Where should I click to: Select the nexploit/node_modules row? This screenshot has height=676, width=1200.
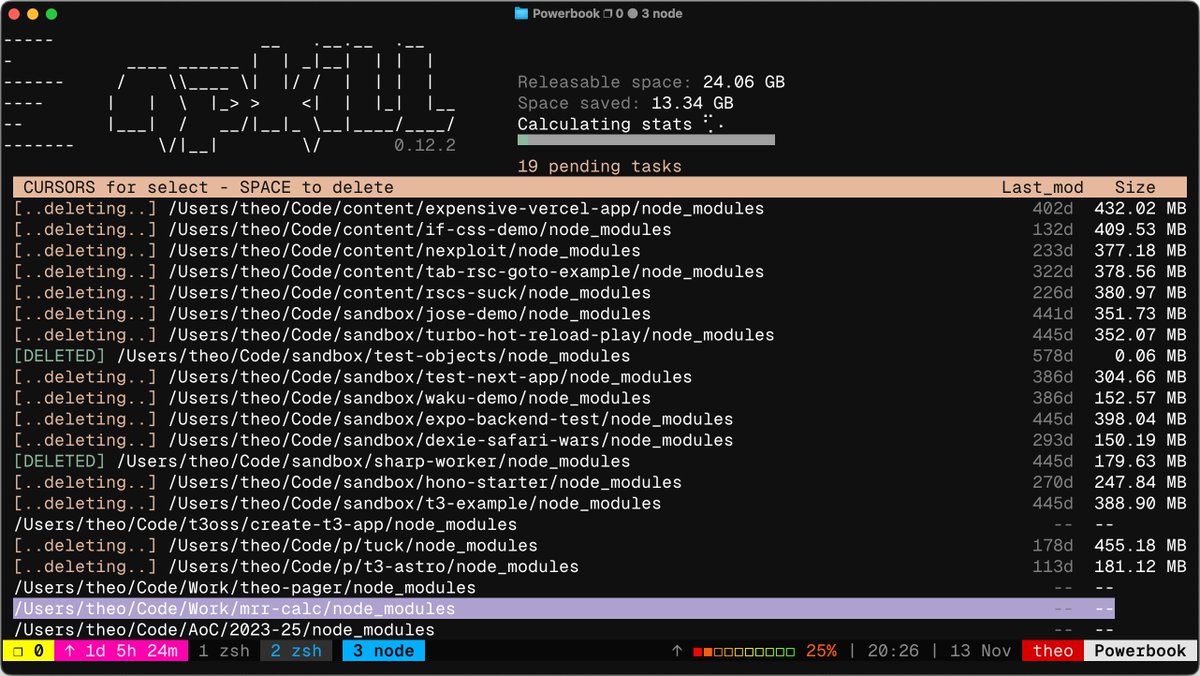pos(600,251)
